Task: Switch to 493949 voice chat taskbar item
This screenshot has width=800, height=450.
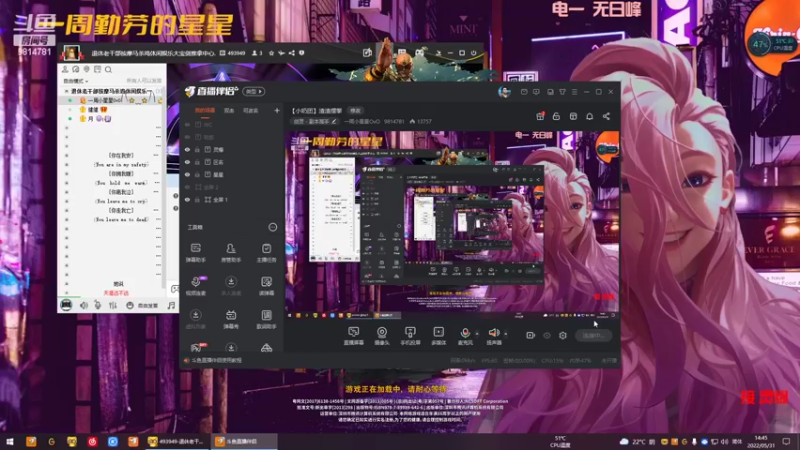Action: tap(178, 441)
